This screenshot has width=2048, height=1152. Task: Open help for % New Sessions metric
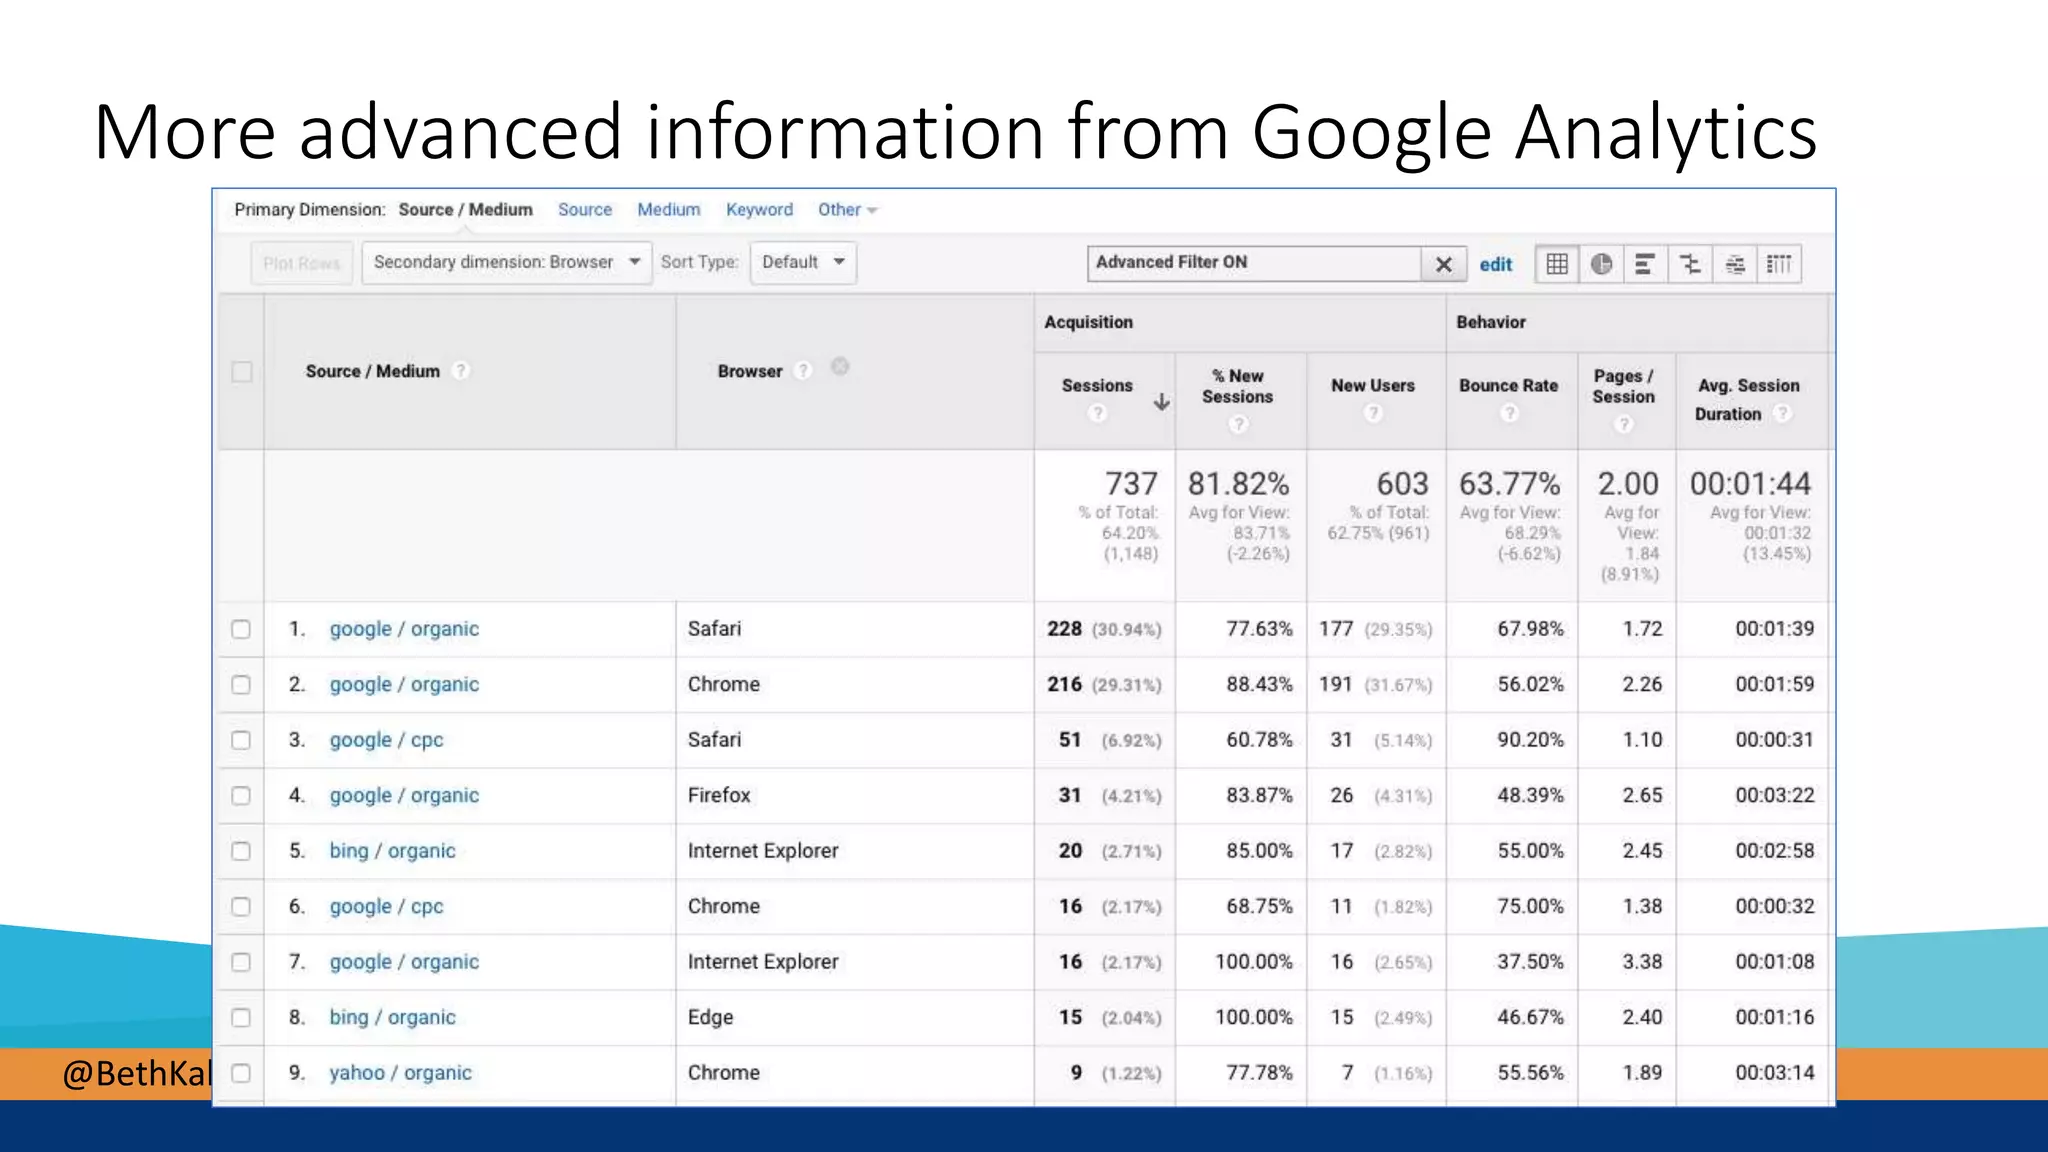click(x=1238, y=424)
